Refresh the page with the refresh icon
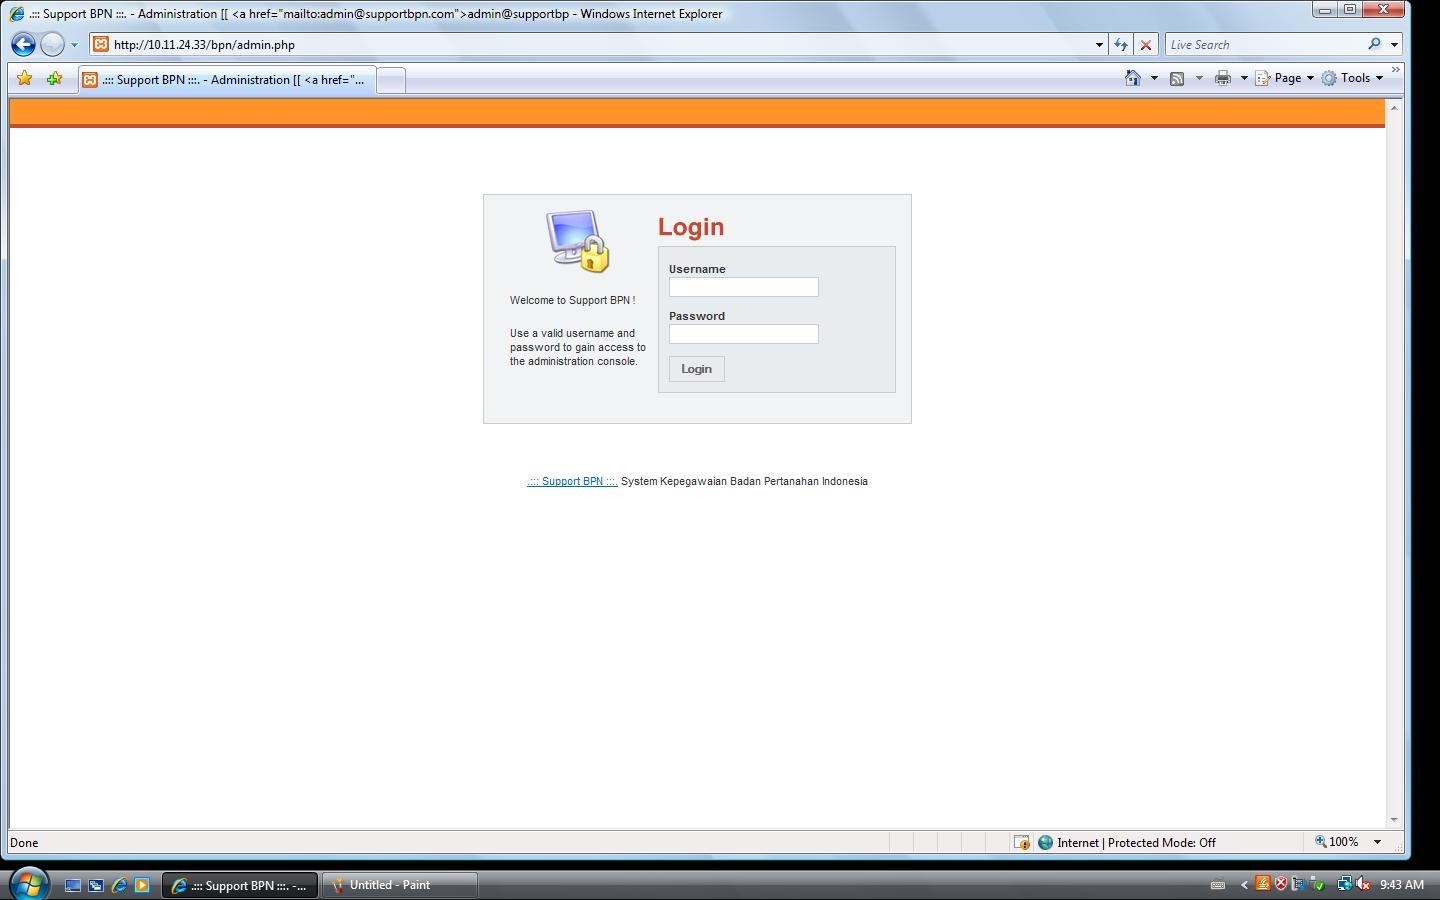Image resolution: width=1440 pixels, height=900 pixels. click(x=1121, y=45)
